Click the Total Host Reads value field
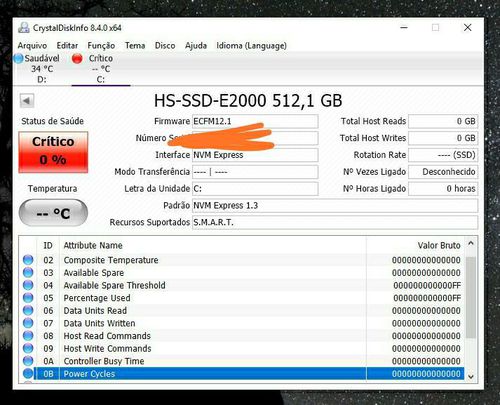 tap(443, 121)
